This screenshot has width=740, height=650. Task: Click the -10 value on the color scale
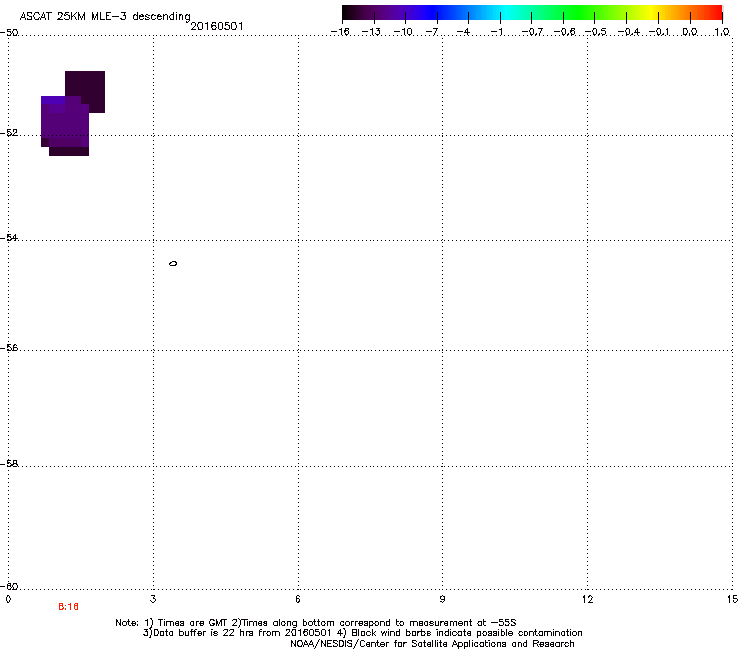[404, 32]
